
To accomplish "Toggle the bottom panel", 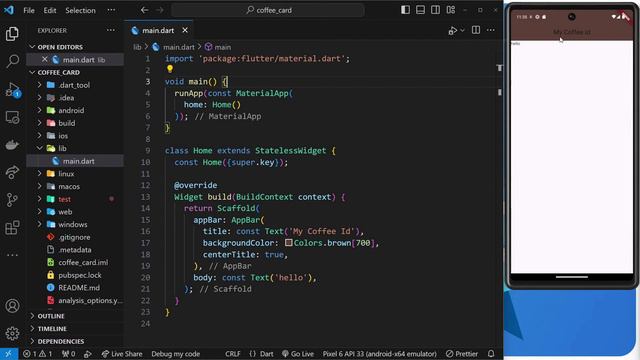I will [x=420, y=10].
